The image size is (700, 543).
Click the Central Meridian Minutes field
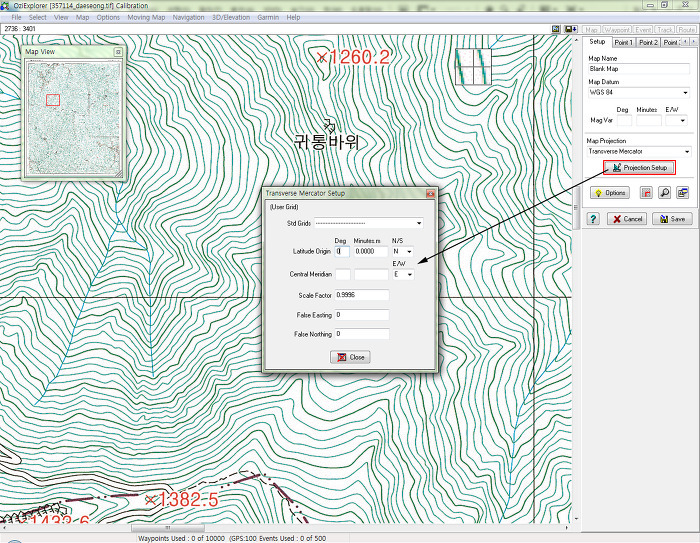(371, 274)
